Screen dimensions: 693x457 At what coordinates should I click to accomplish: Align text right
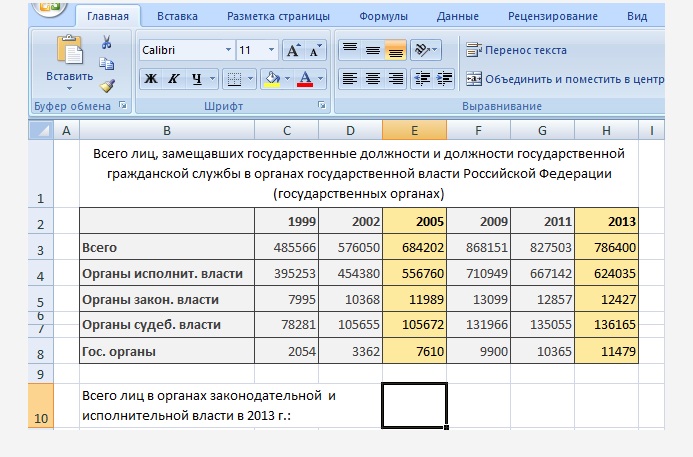396,79
